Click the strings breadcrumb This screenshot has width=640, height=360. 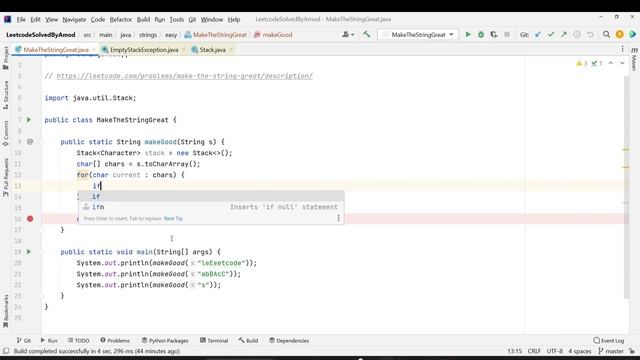[x=148, y=35]
